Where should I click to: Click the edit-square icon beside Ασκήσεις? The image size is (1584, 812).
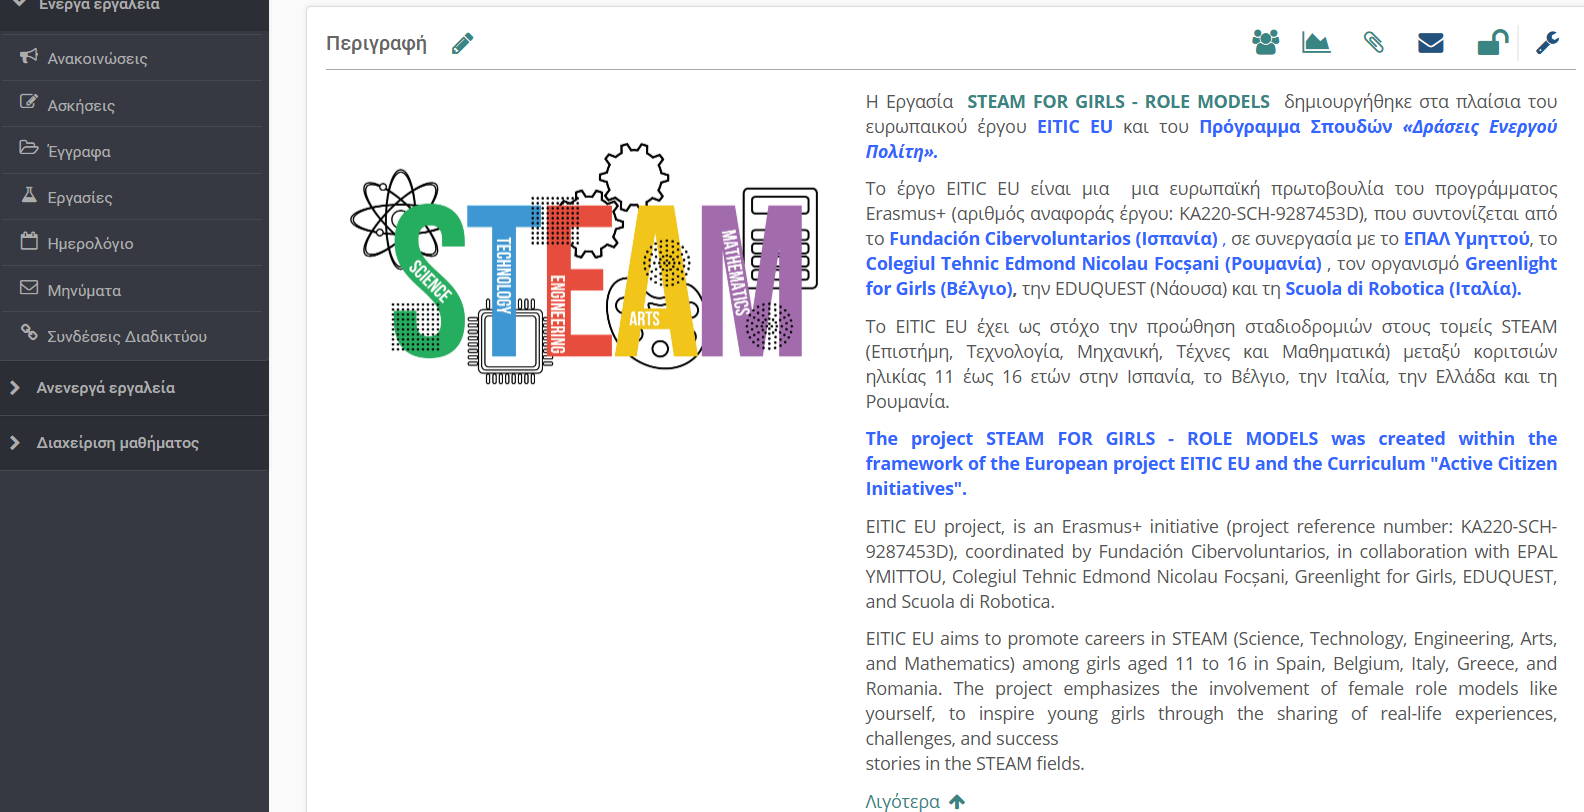pos(29,102)
